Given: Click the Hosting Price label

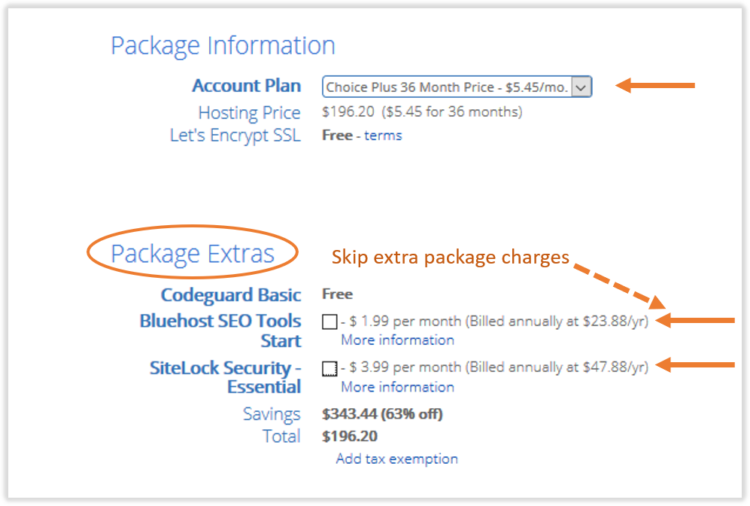Looking at the screenshot, I should tap(249, 113).
